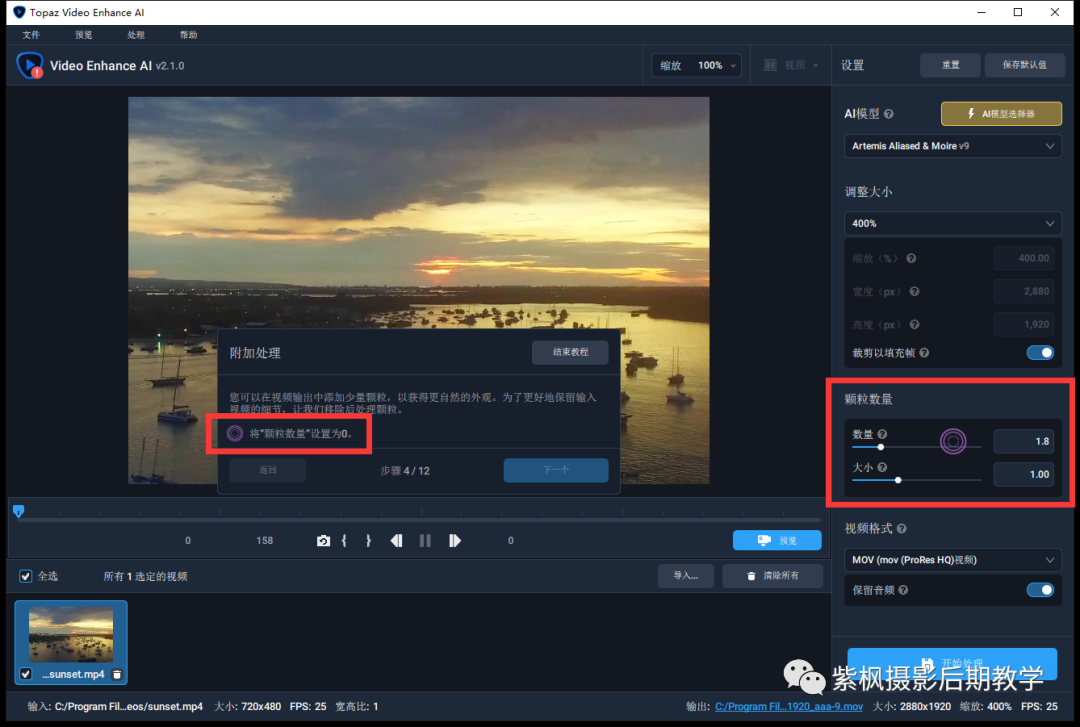Viewport: 1080px width, 727px height.
Task: Click the 重置 button
Action: (951, 65)
